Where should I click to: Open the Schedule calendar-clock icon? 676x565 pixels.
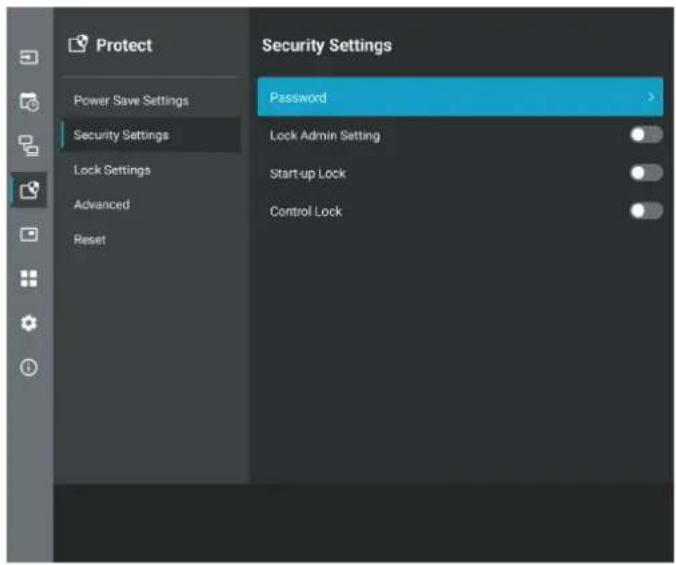click(29, 102)
